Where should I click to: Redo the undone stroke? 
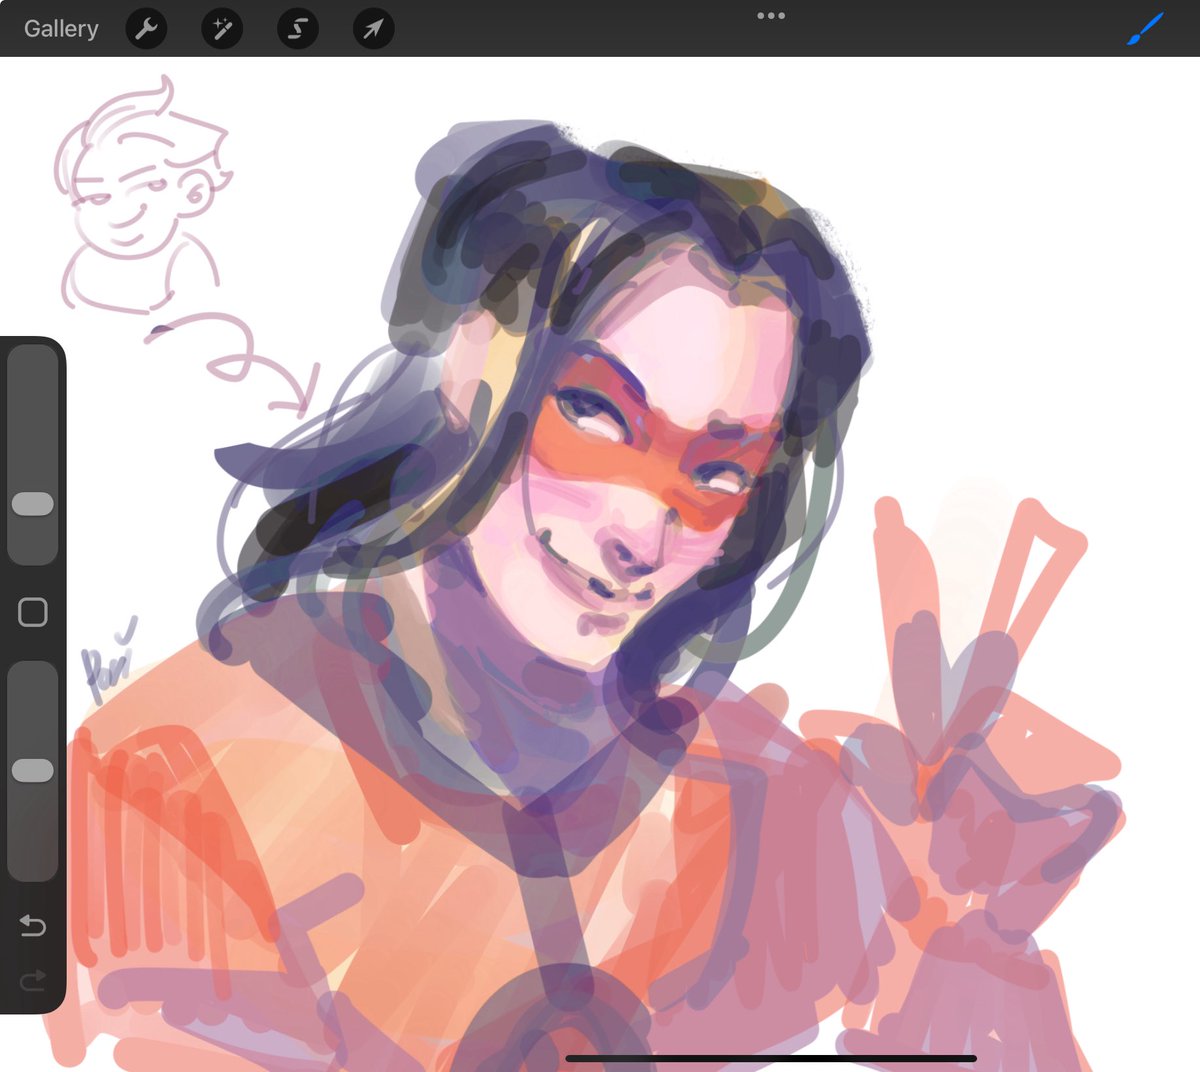coord(33,979)
